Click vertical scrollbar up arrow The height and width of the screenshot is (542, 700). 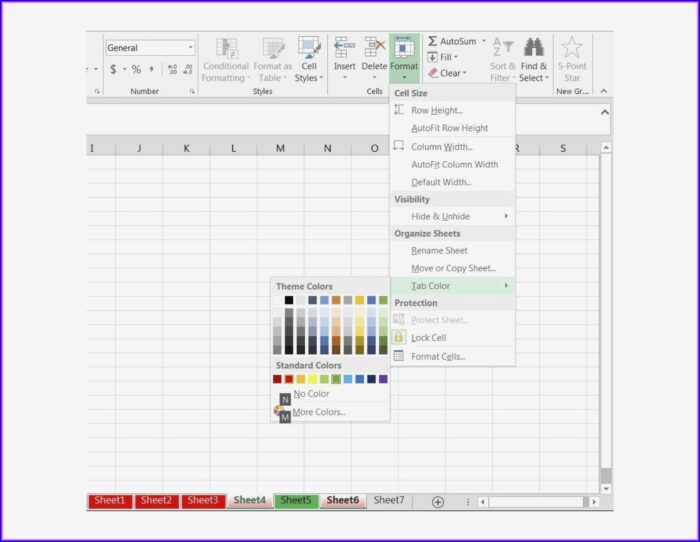point(606,147)
